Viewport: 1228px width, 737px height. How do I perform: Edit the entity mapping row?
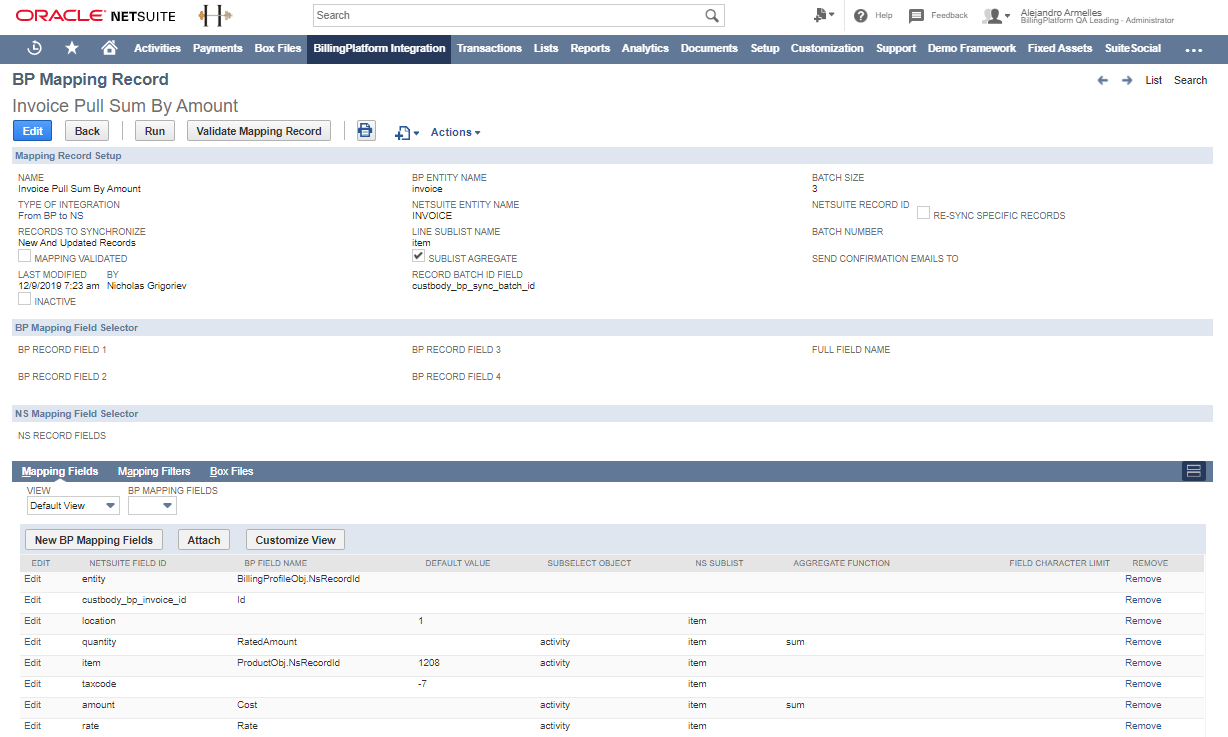[33, 579]
